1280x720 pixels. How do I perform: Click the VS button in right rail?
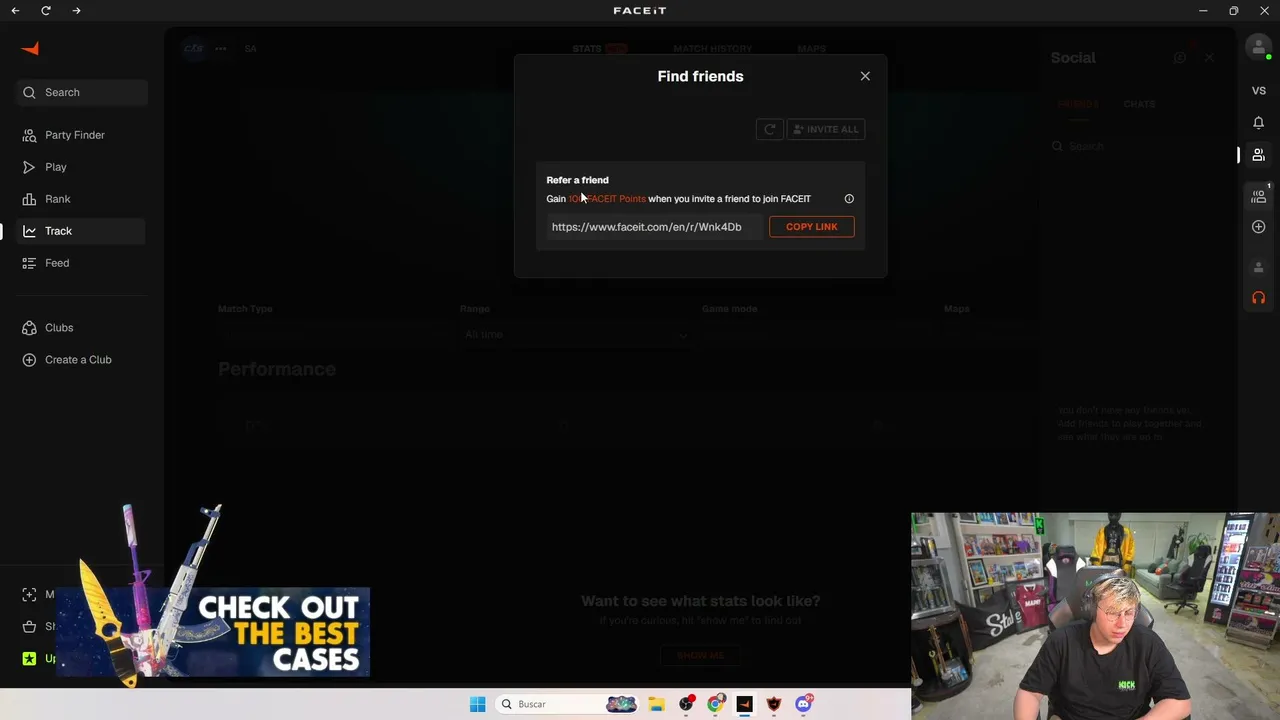click(1259, 91)
